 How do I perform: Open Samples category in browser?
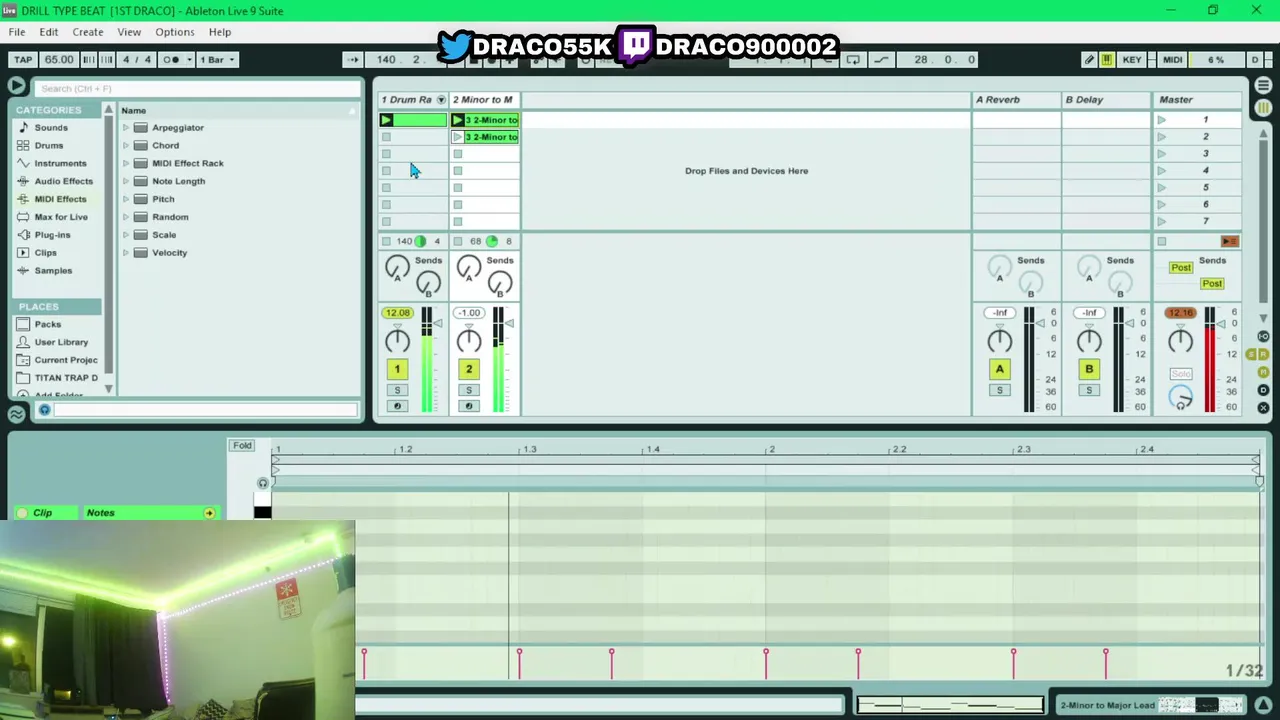(53, 271)
